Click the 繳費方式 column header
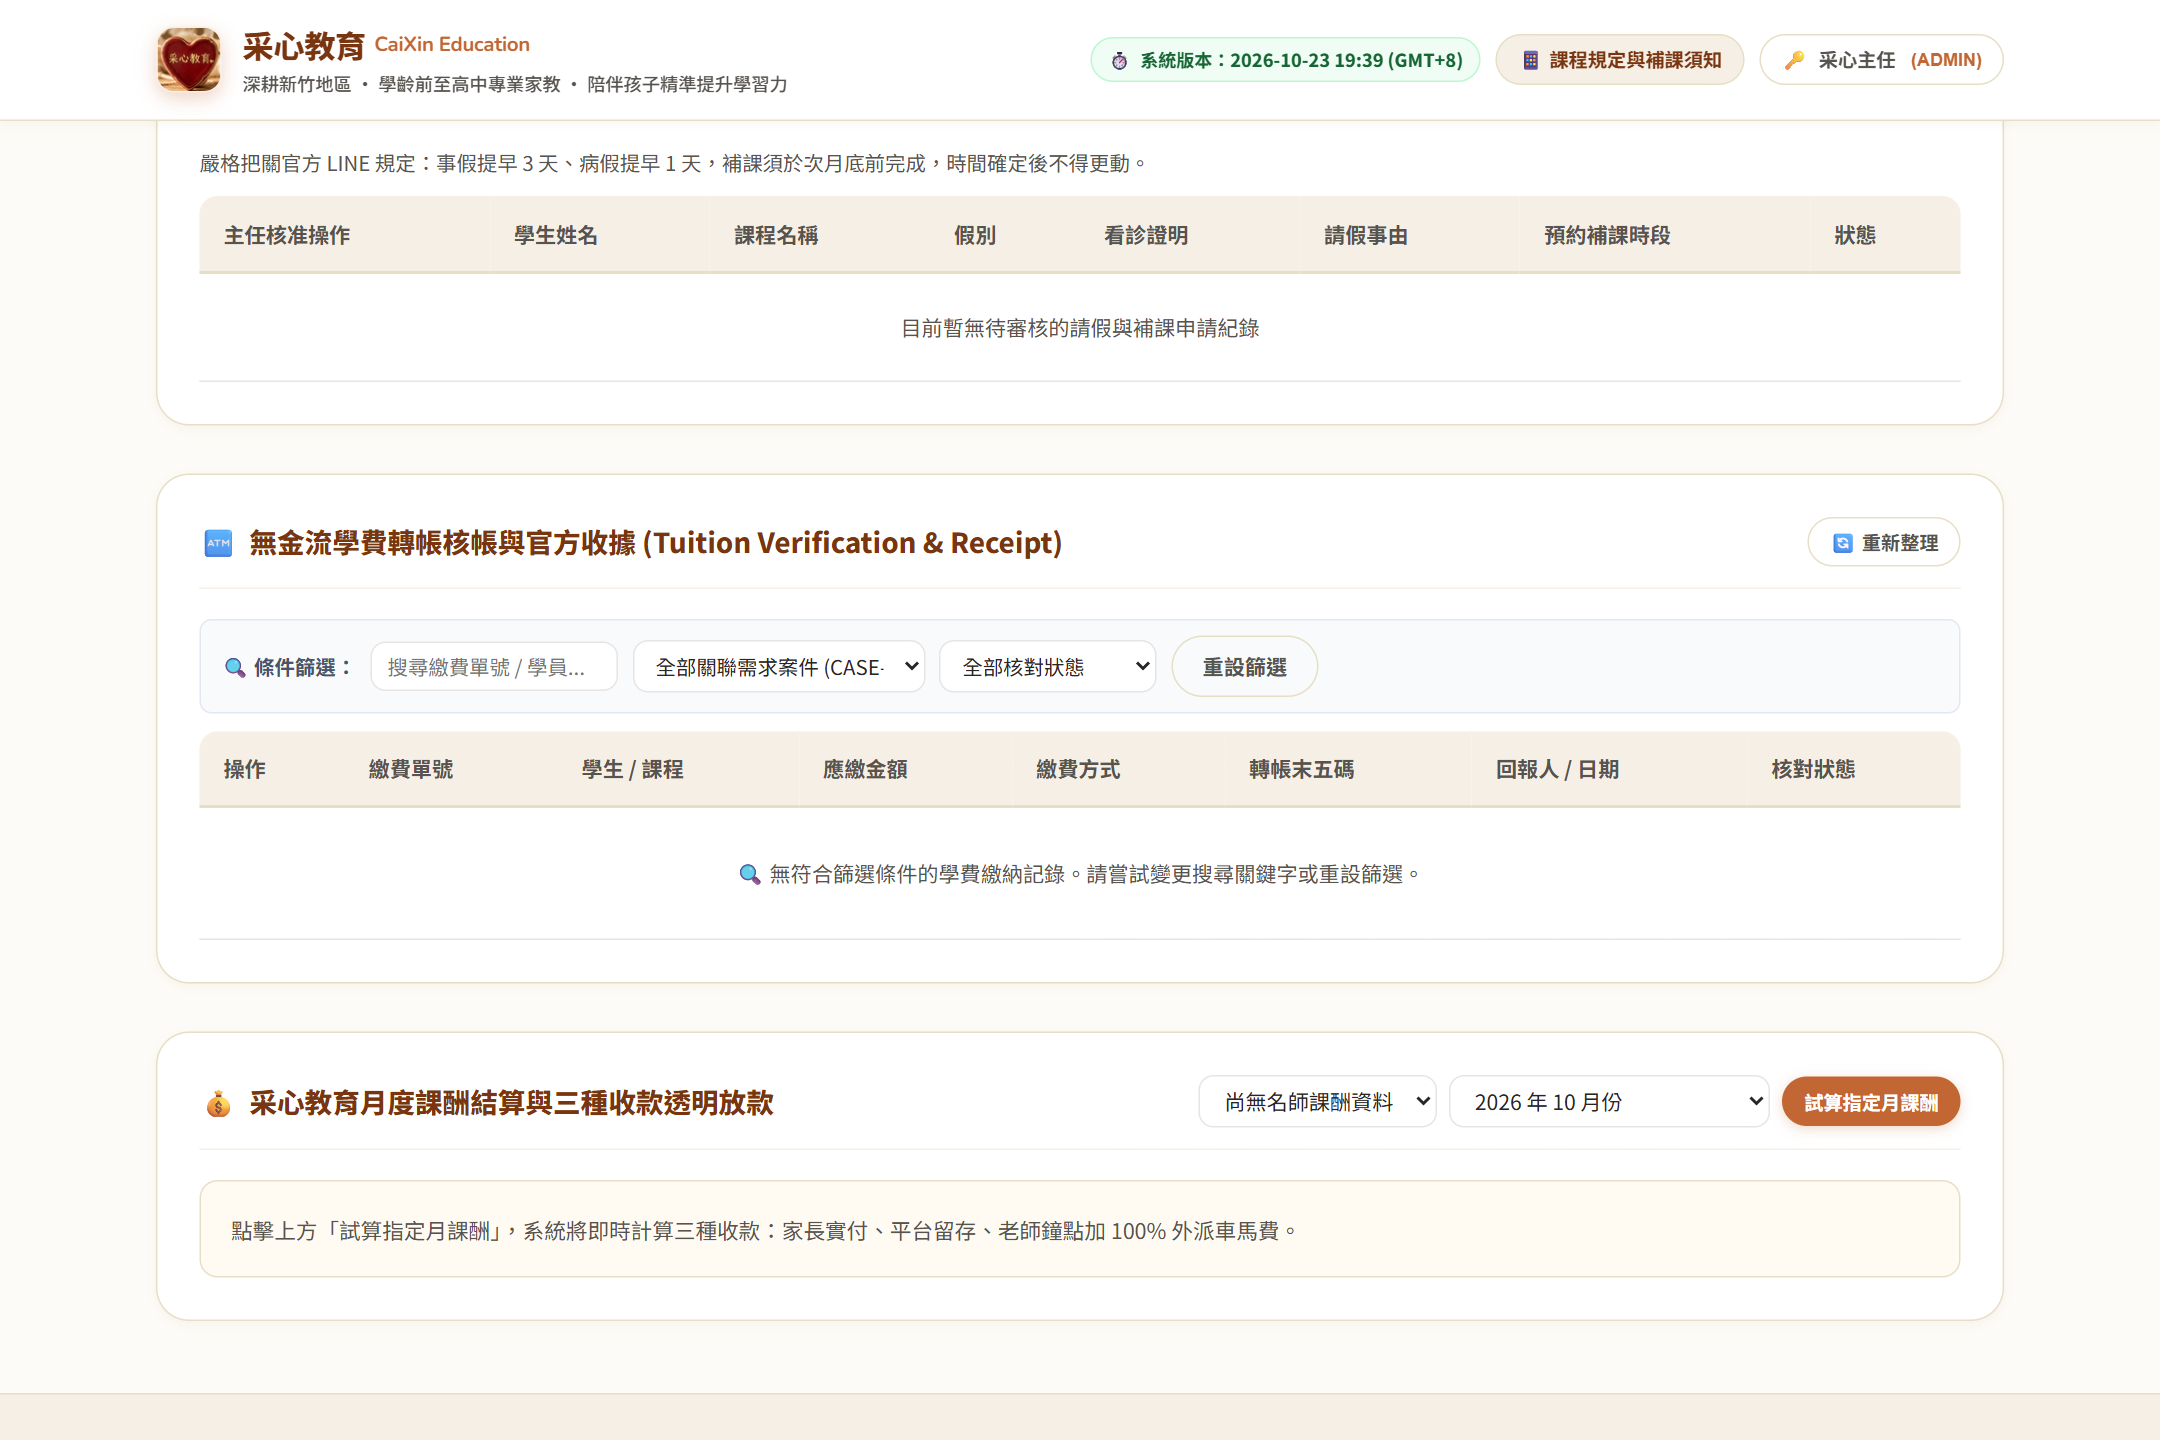 tap(1078, 770)
